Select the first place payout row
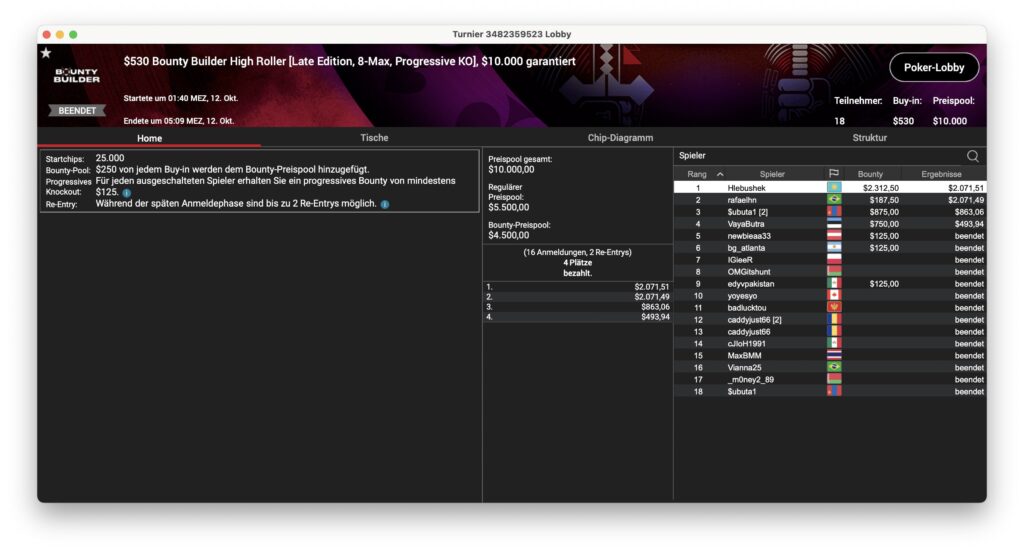Screen dimensions: 1024x552 [577, 286]
